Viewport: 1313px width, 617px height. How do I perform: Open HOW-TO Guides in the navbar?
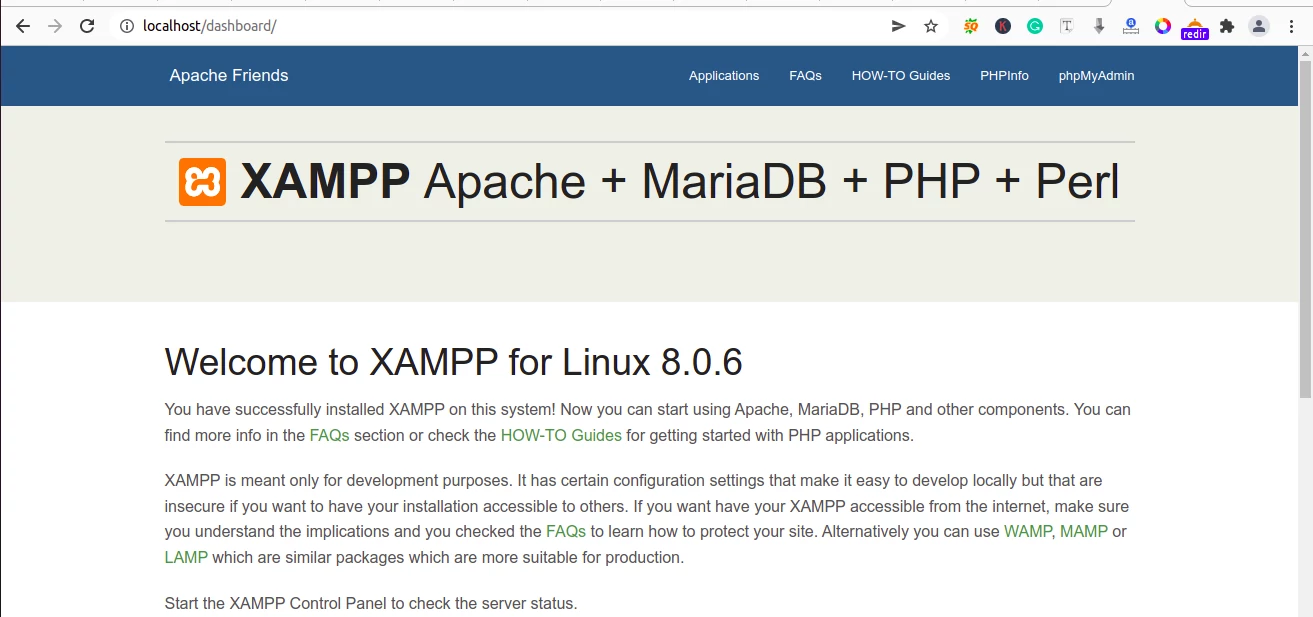[901, 75]
